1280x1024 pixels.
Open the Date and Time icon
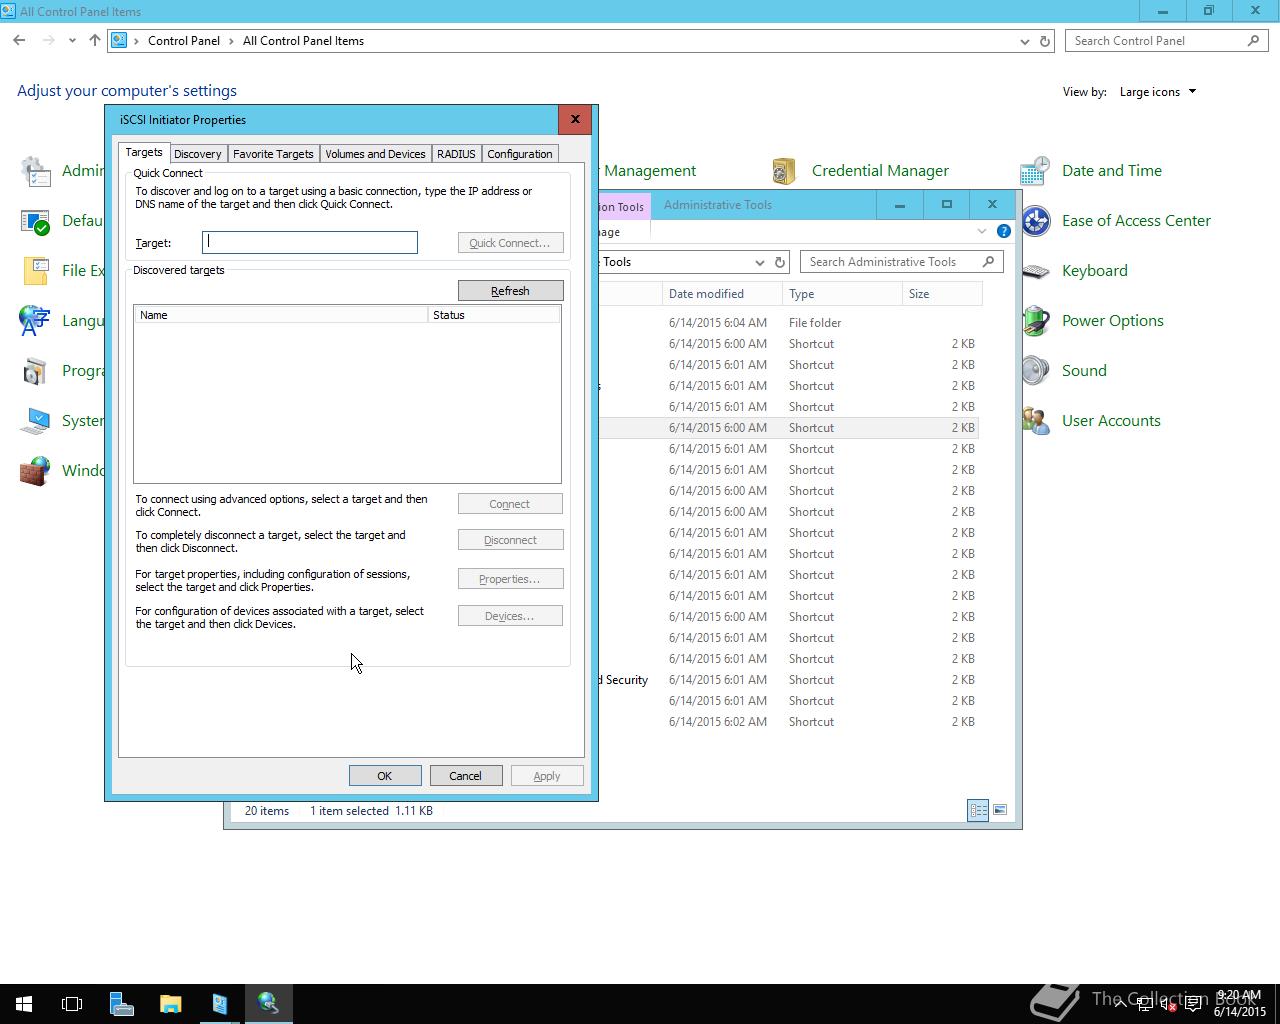[1035, 171]
